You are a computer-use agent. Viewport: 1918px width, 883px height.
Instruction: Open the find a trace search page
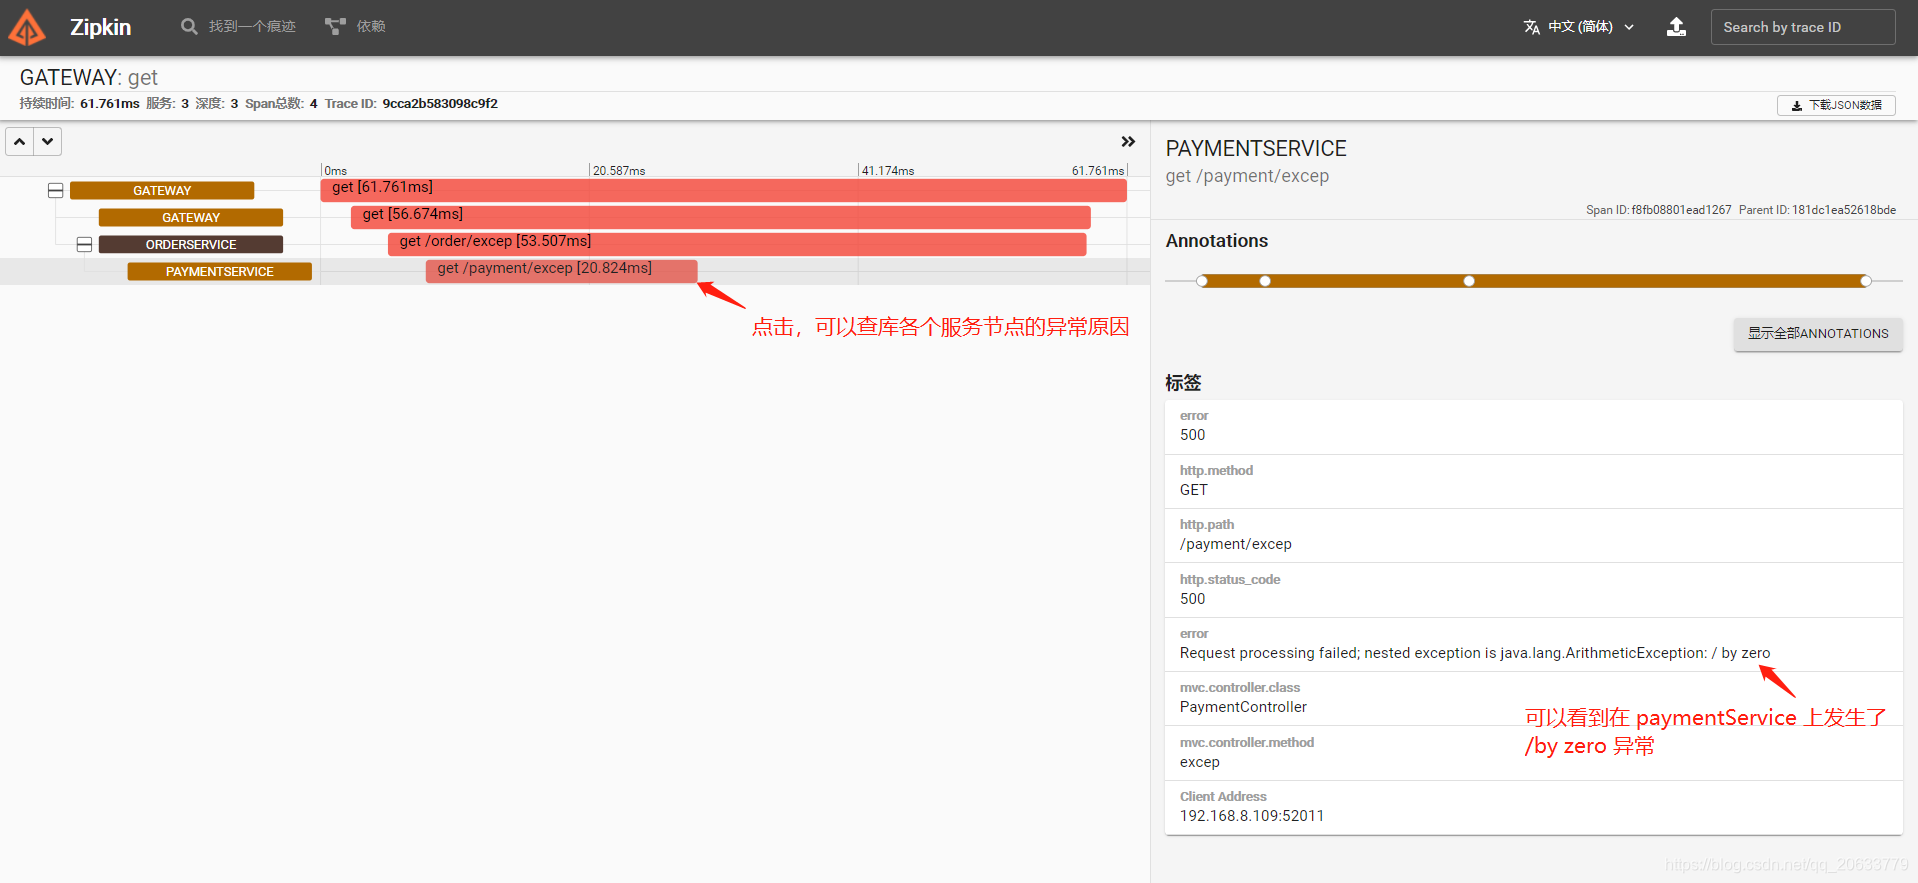[x=238, y=26]
